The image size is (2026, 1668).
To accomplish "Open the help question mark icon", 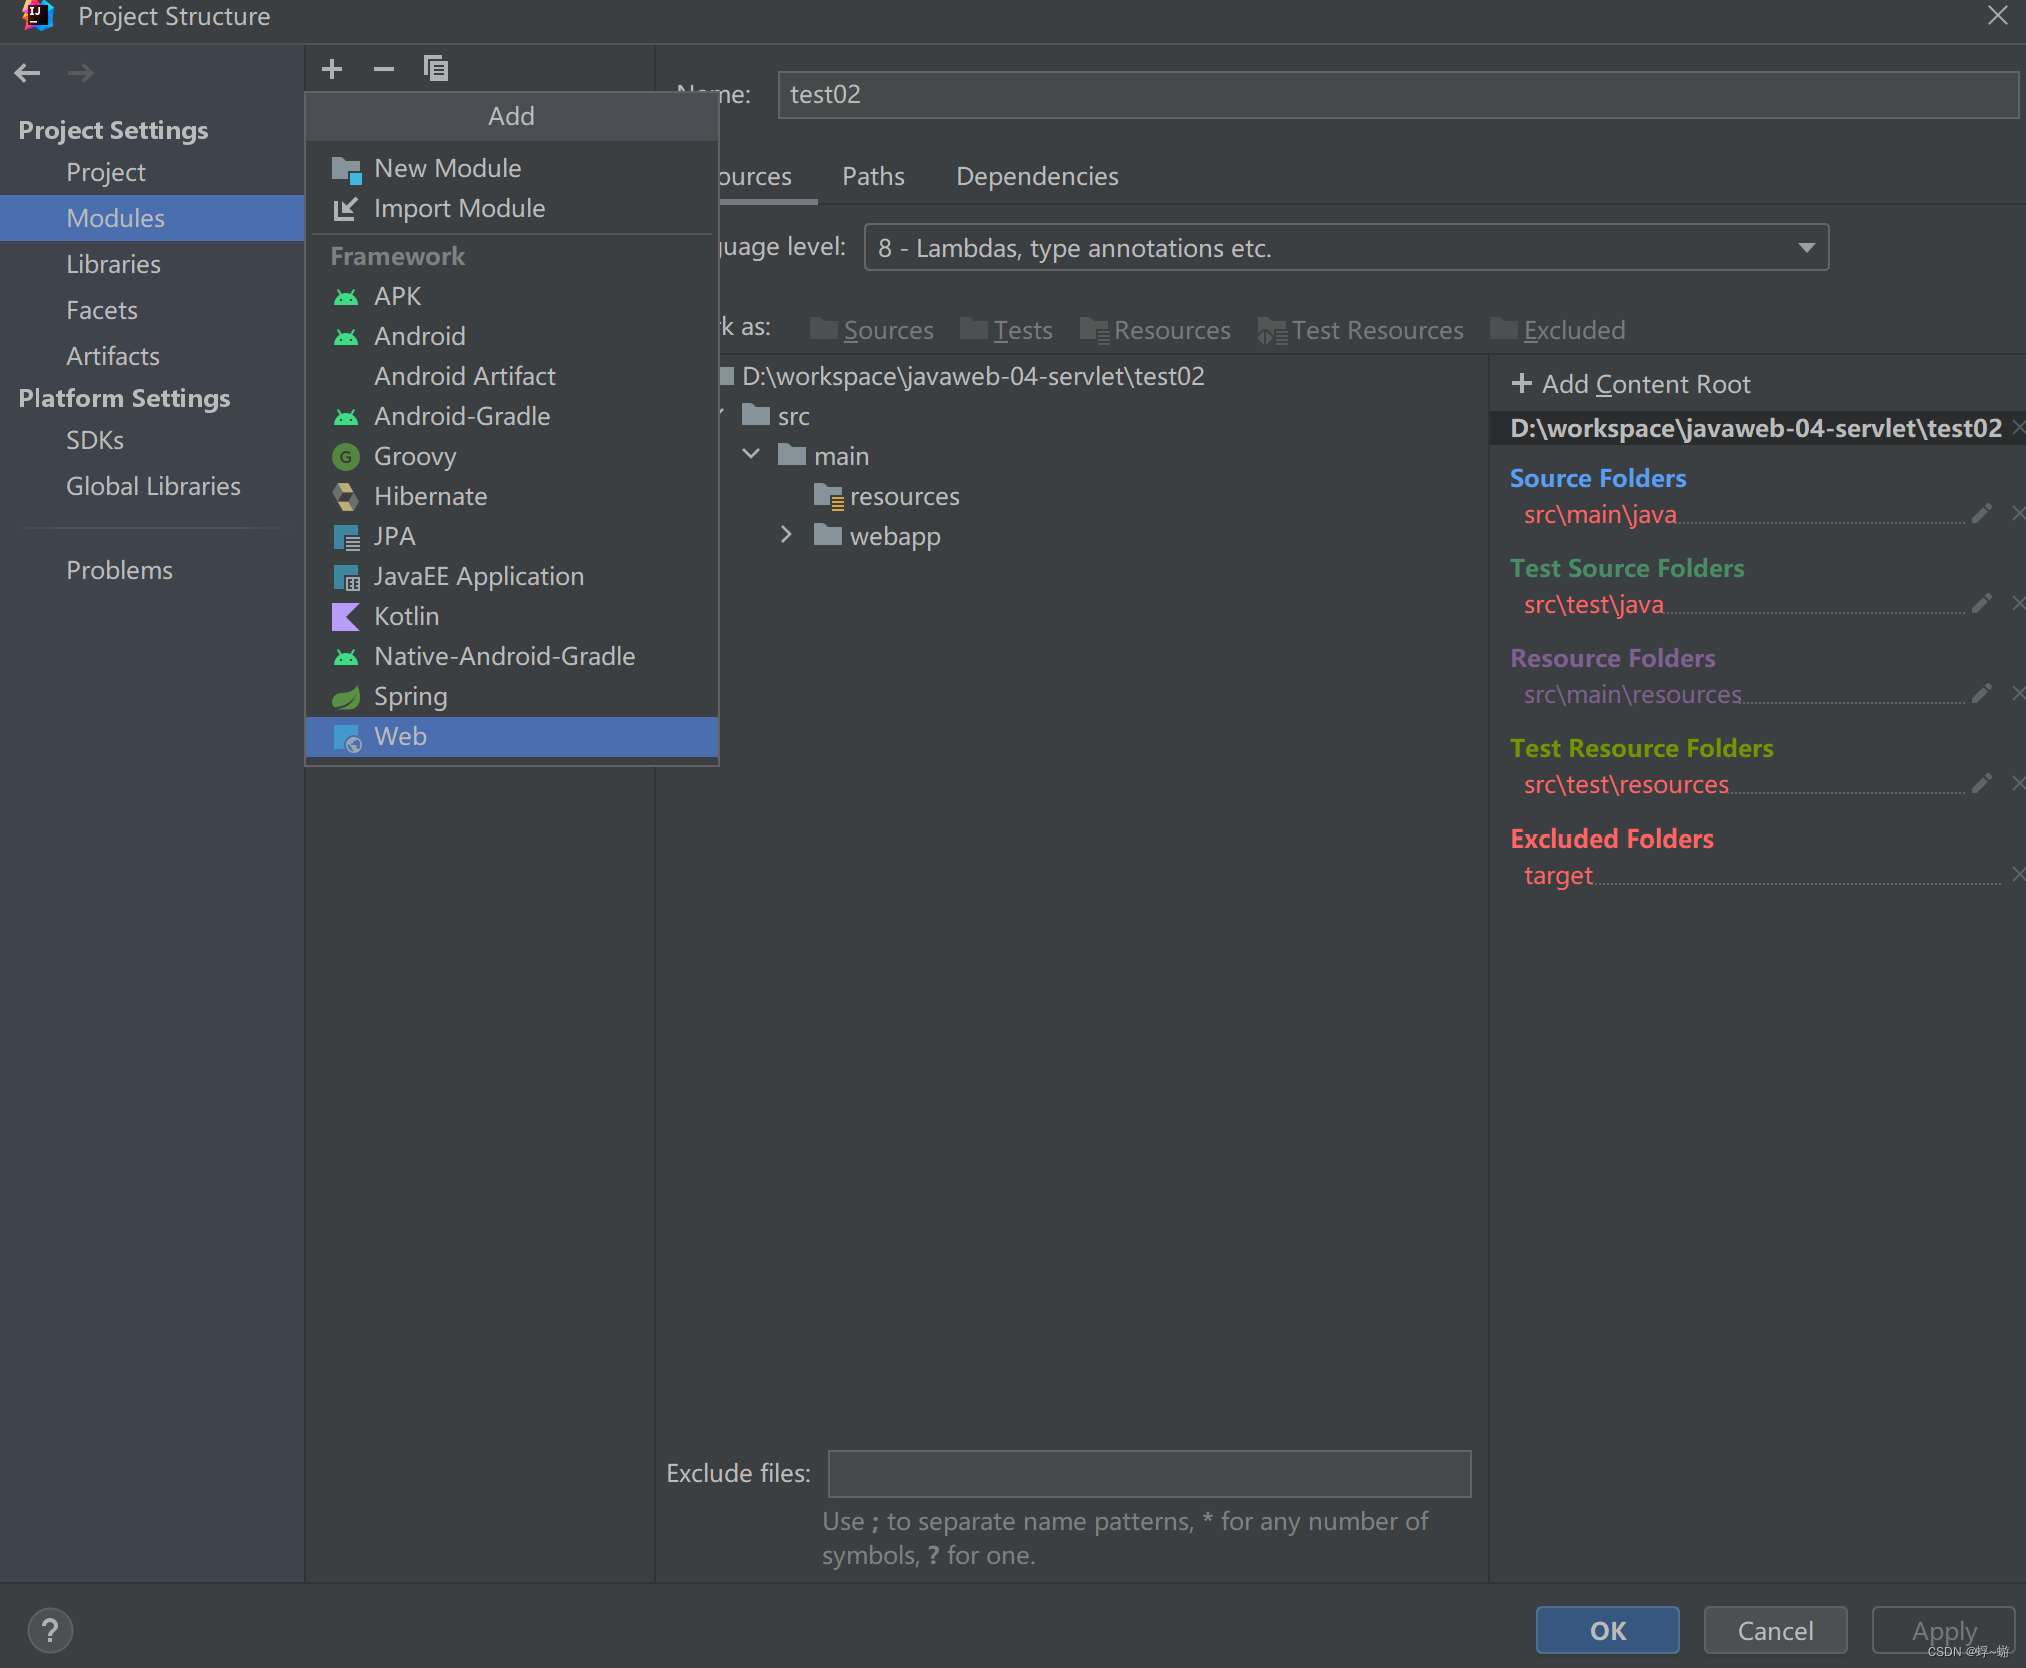I will (x=50, y=1630).
